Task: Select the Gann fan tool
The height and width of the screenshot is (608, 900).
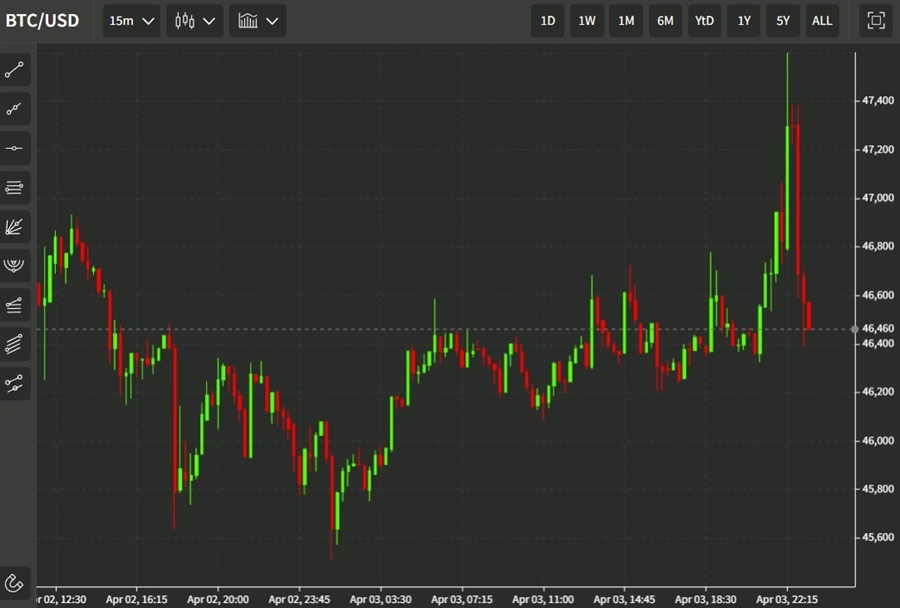Action: tap(15, 226)
